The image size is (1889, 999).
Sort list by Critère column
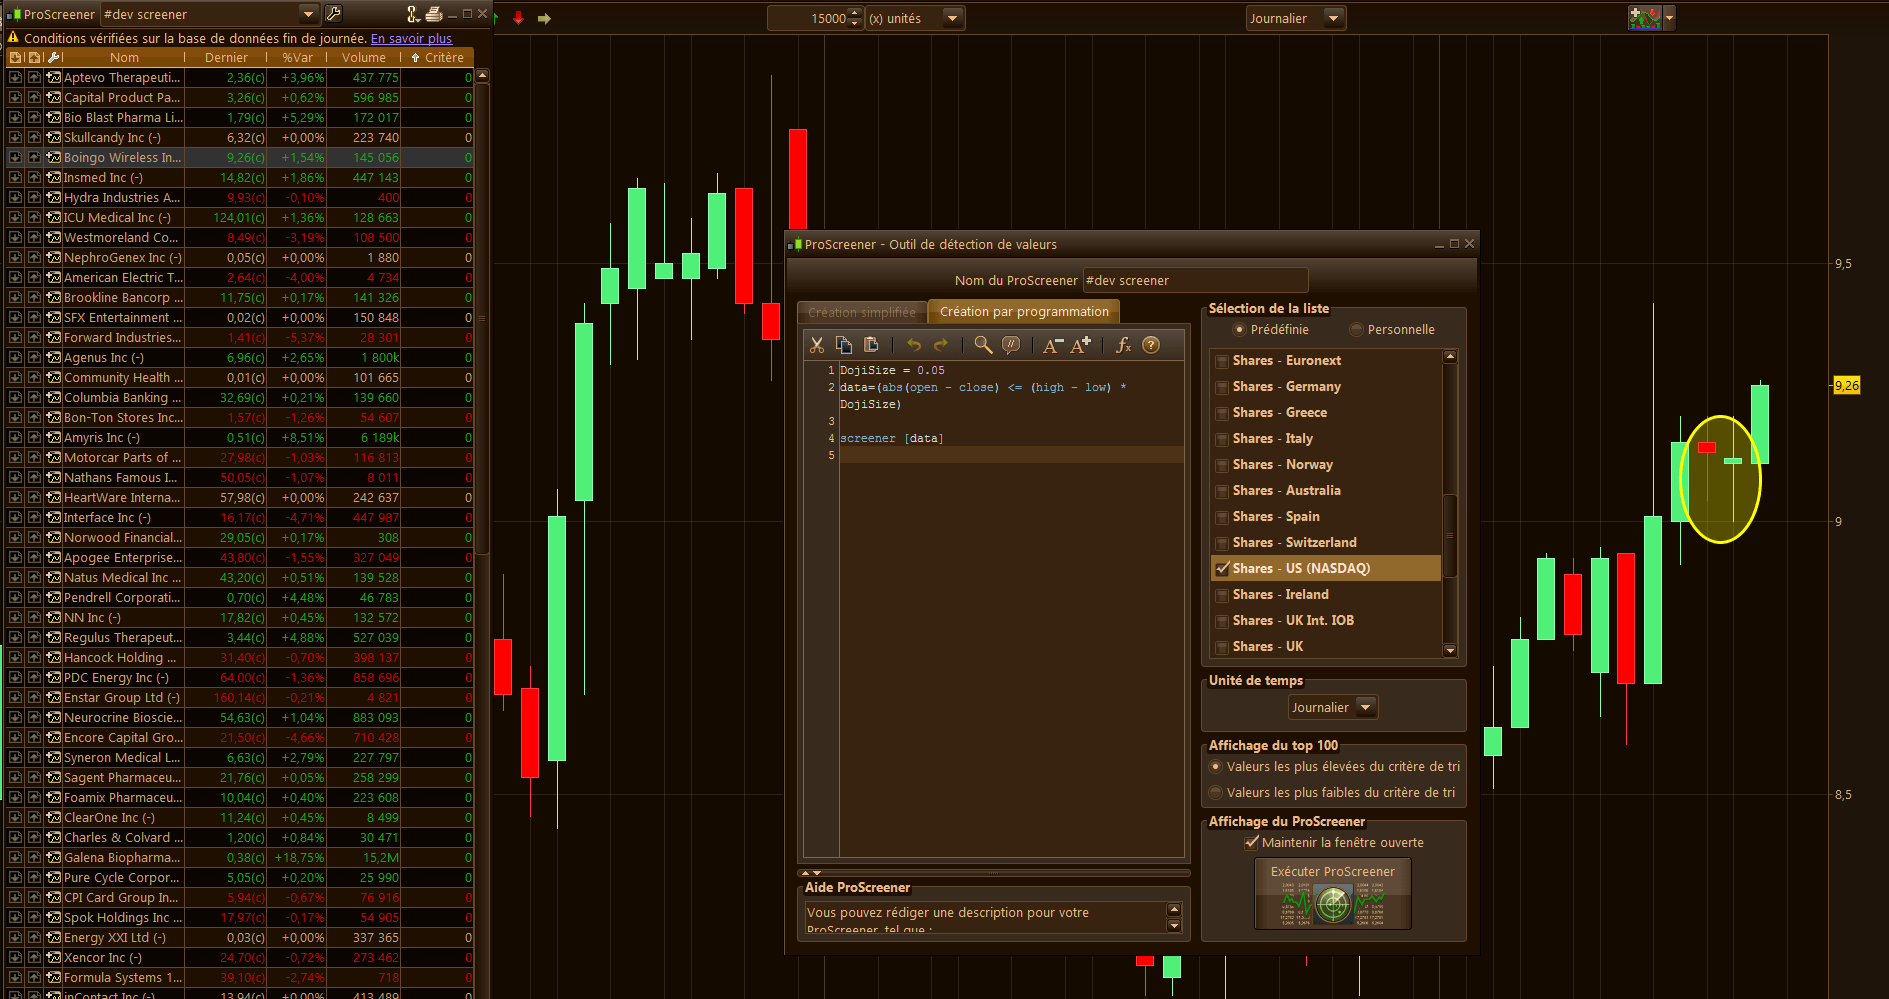pos(438,58)
